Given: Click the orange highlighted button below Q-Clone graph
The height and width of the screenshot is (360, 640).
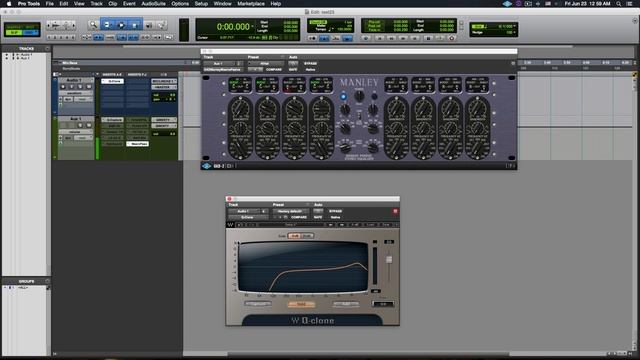Looking at the screenshot, I should [301, 304].
